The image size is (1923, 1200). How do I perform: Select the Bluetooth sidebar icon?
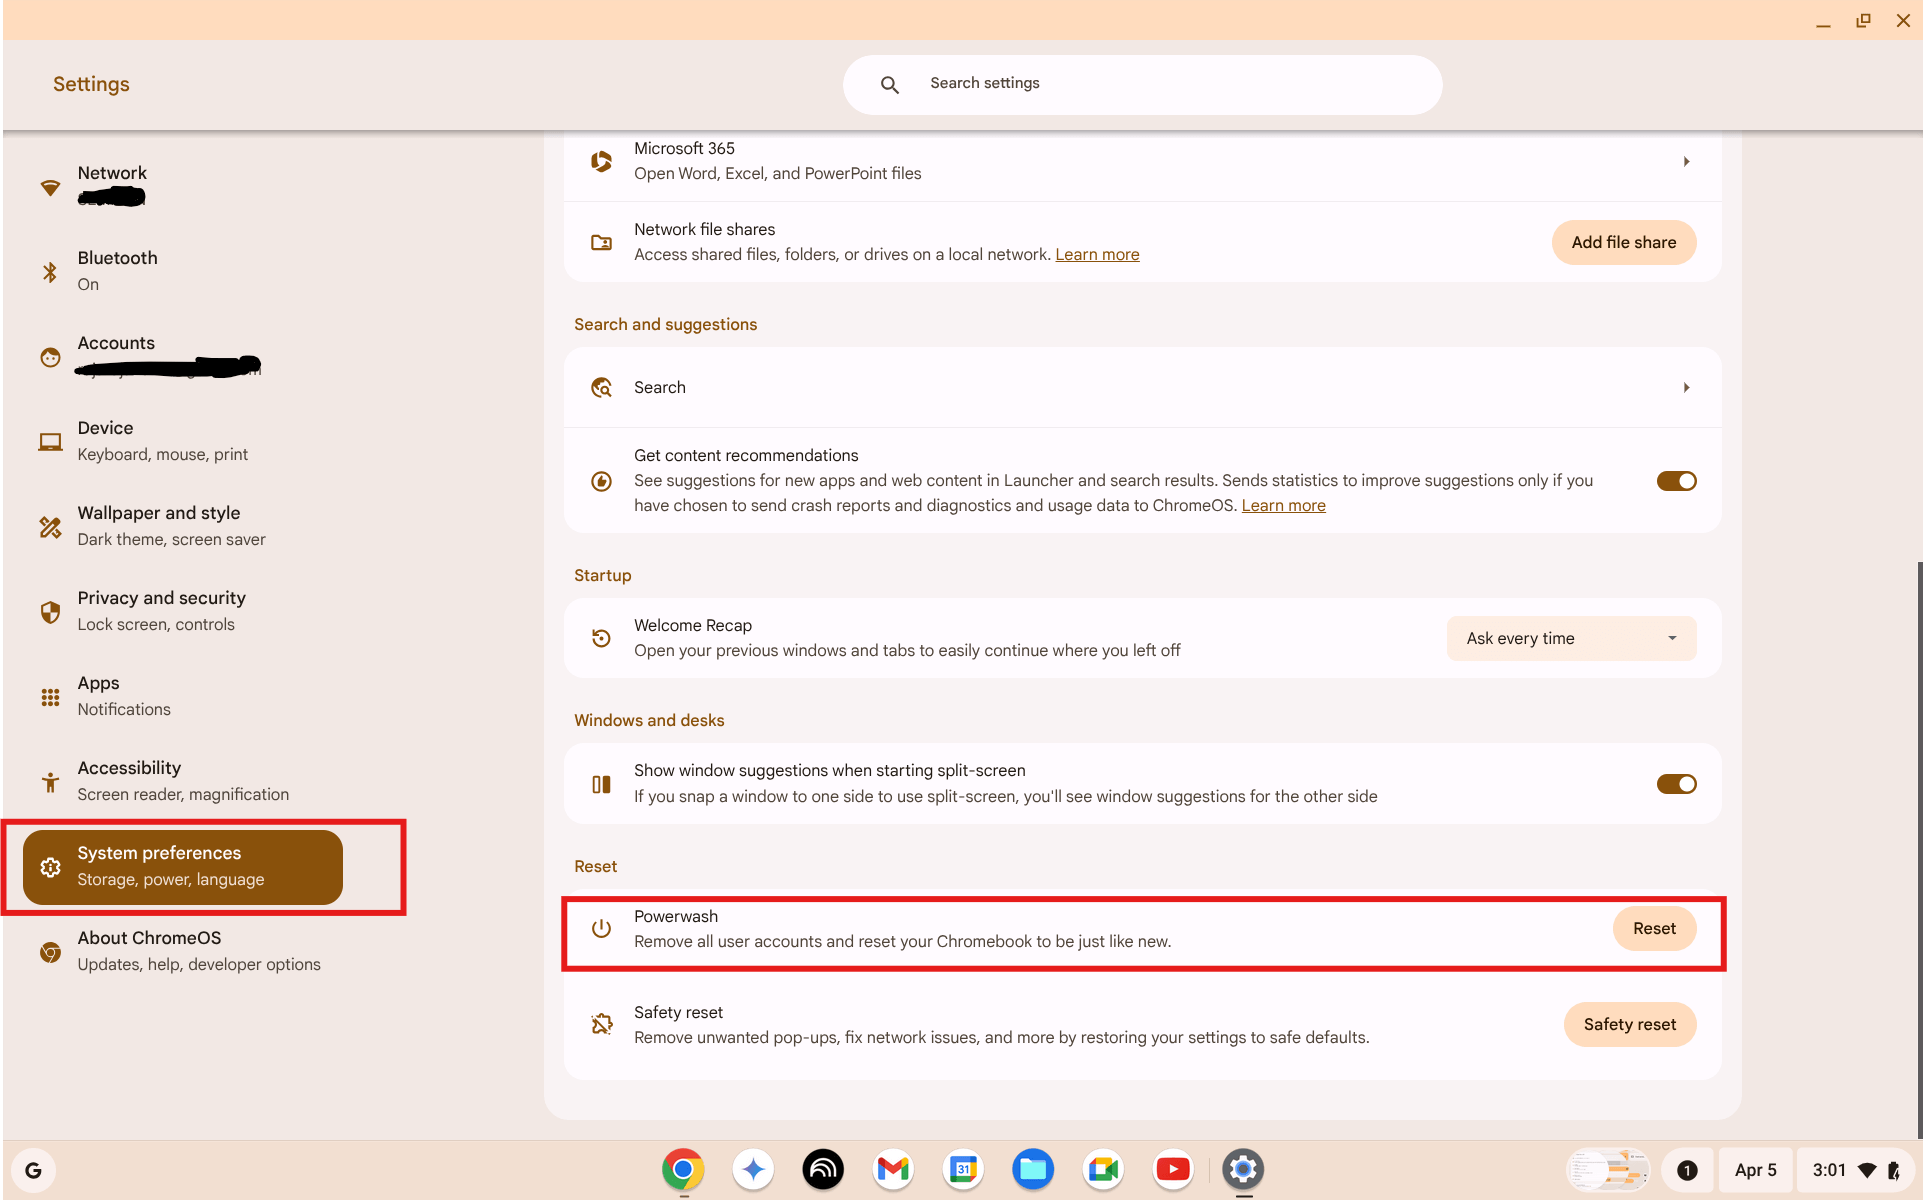click(50, 270)
